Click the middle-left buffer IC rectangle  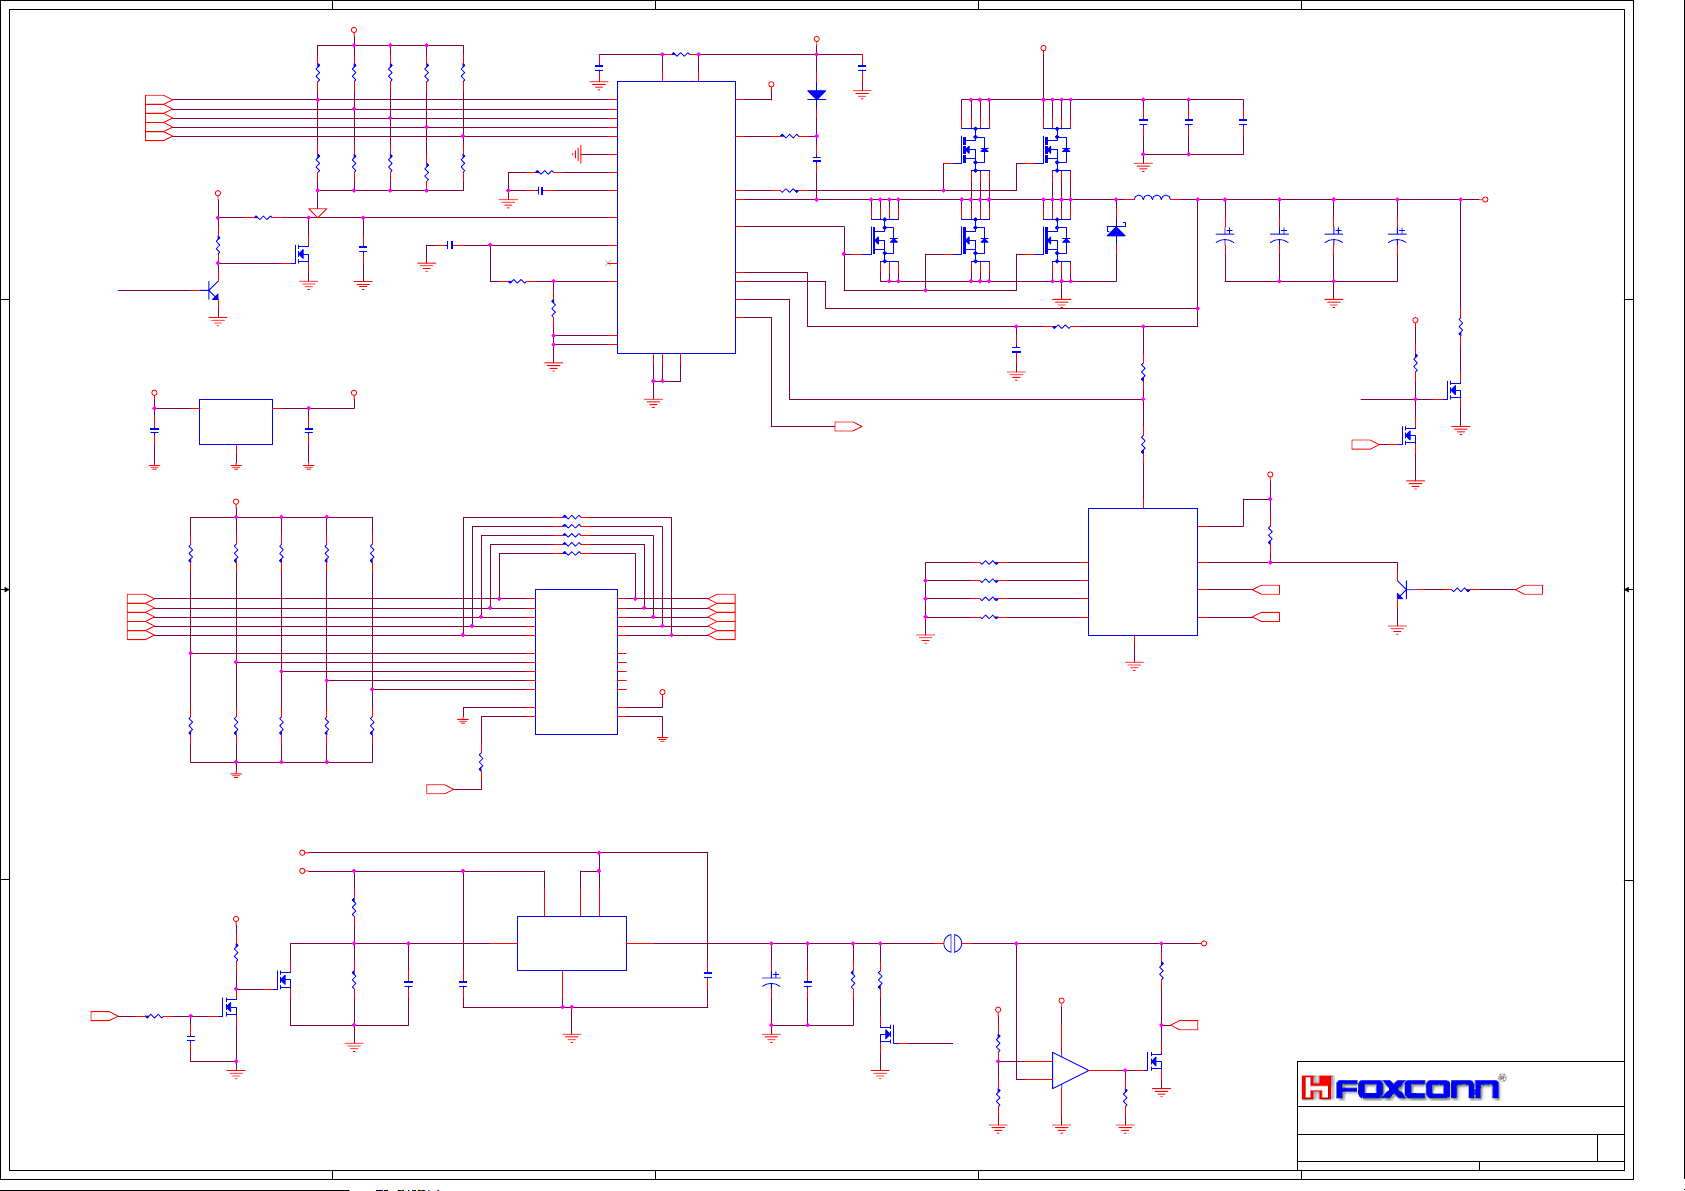[576, 662]
